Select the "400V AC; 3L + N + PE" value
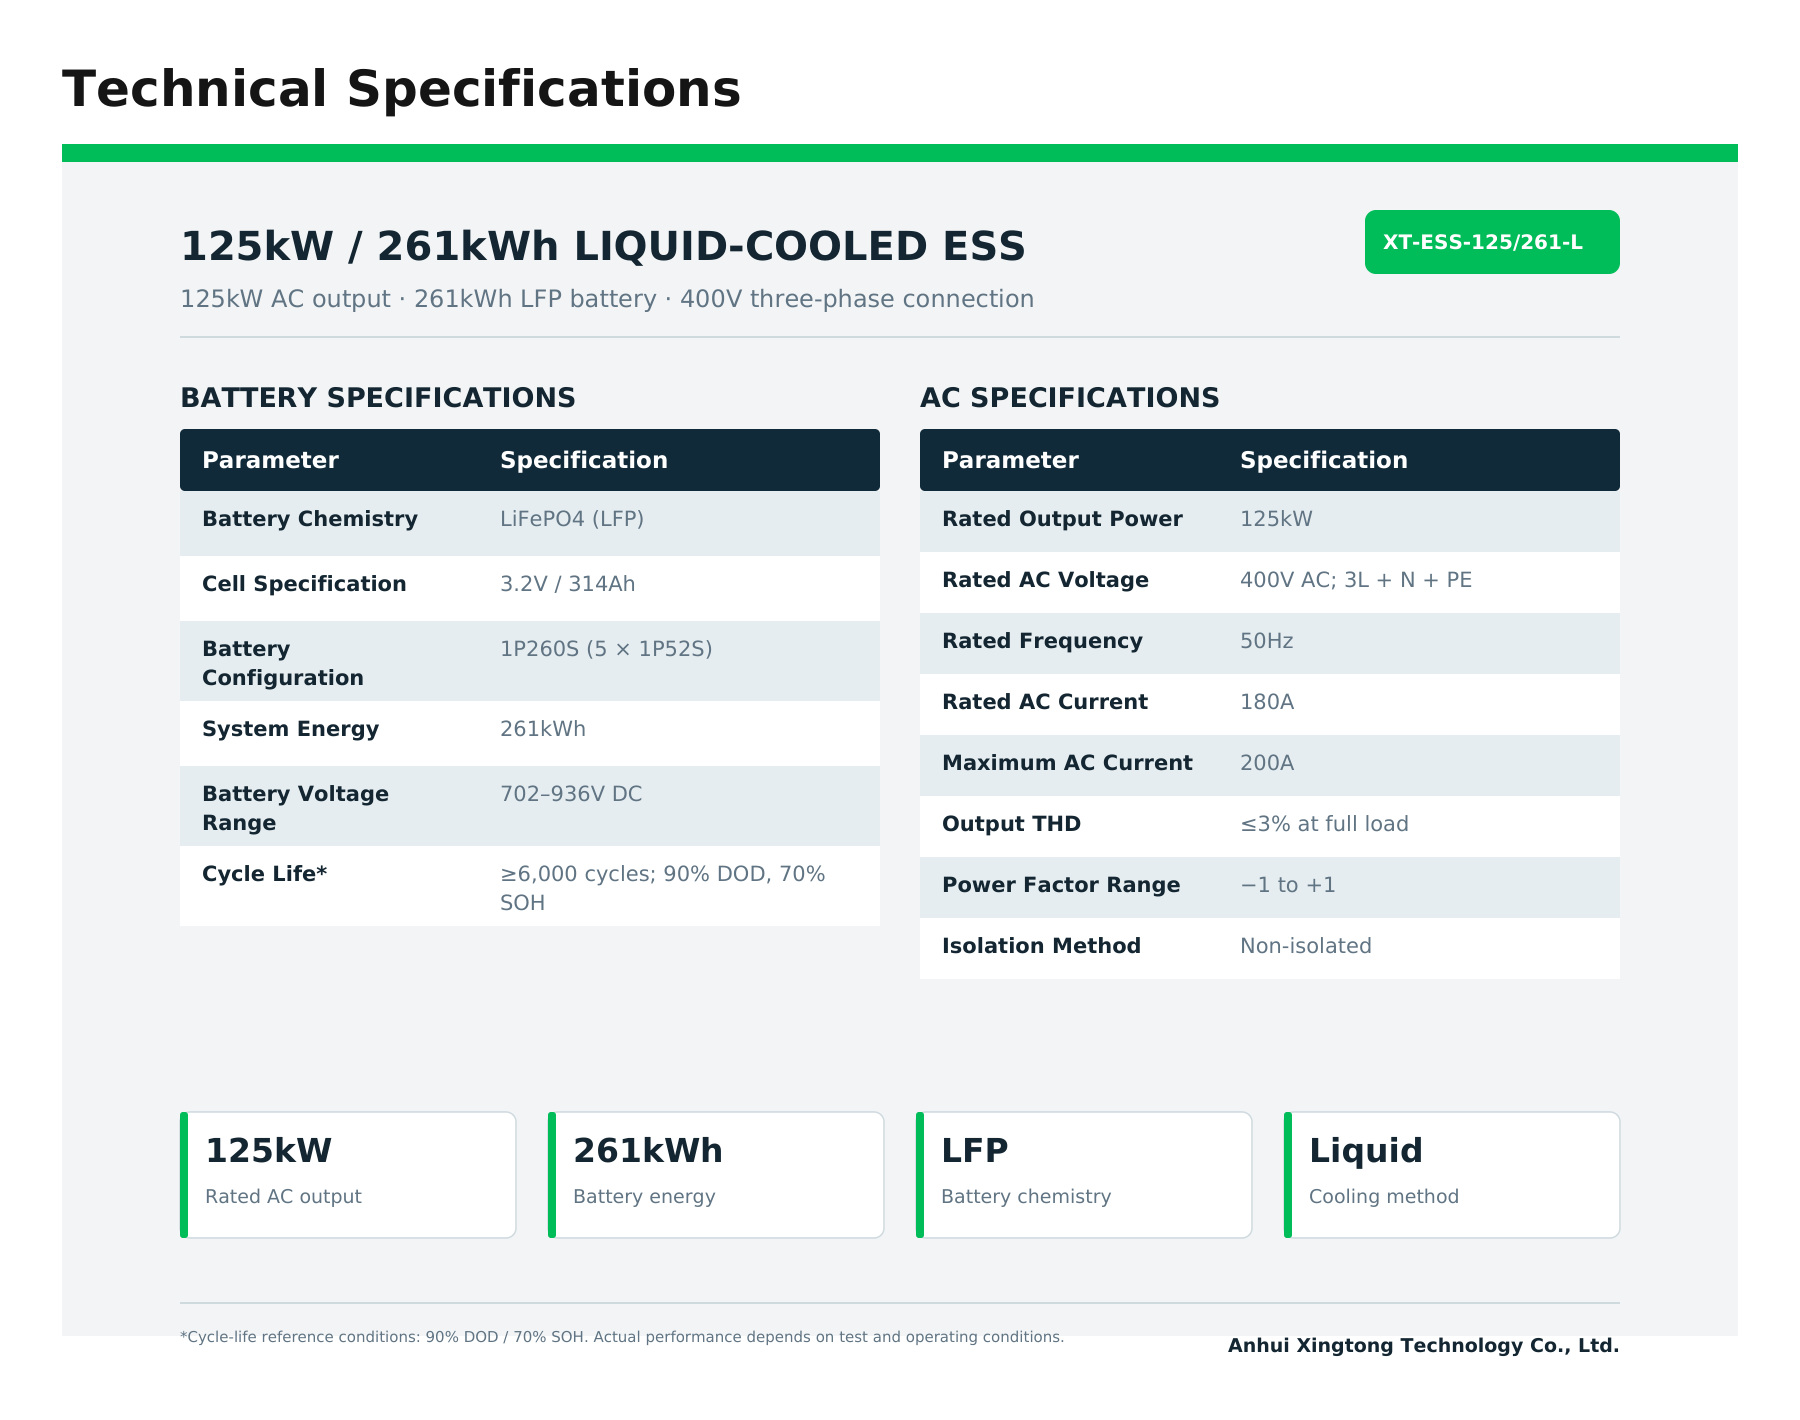Image resolution: width=1800 pixels, height=1420 pixels. [1356, 580]
